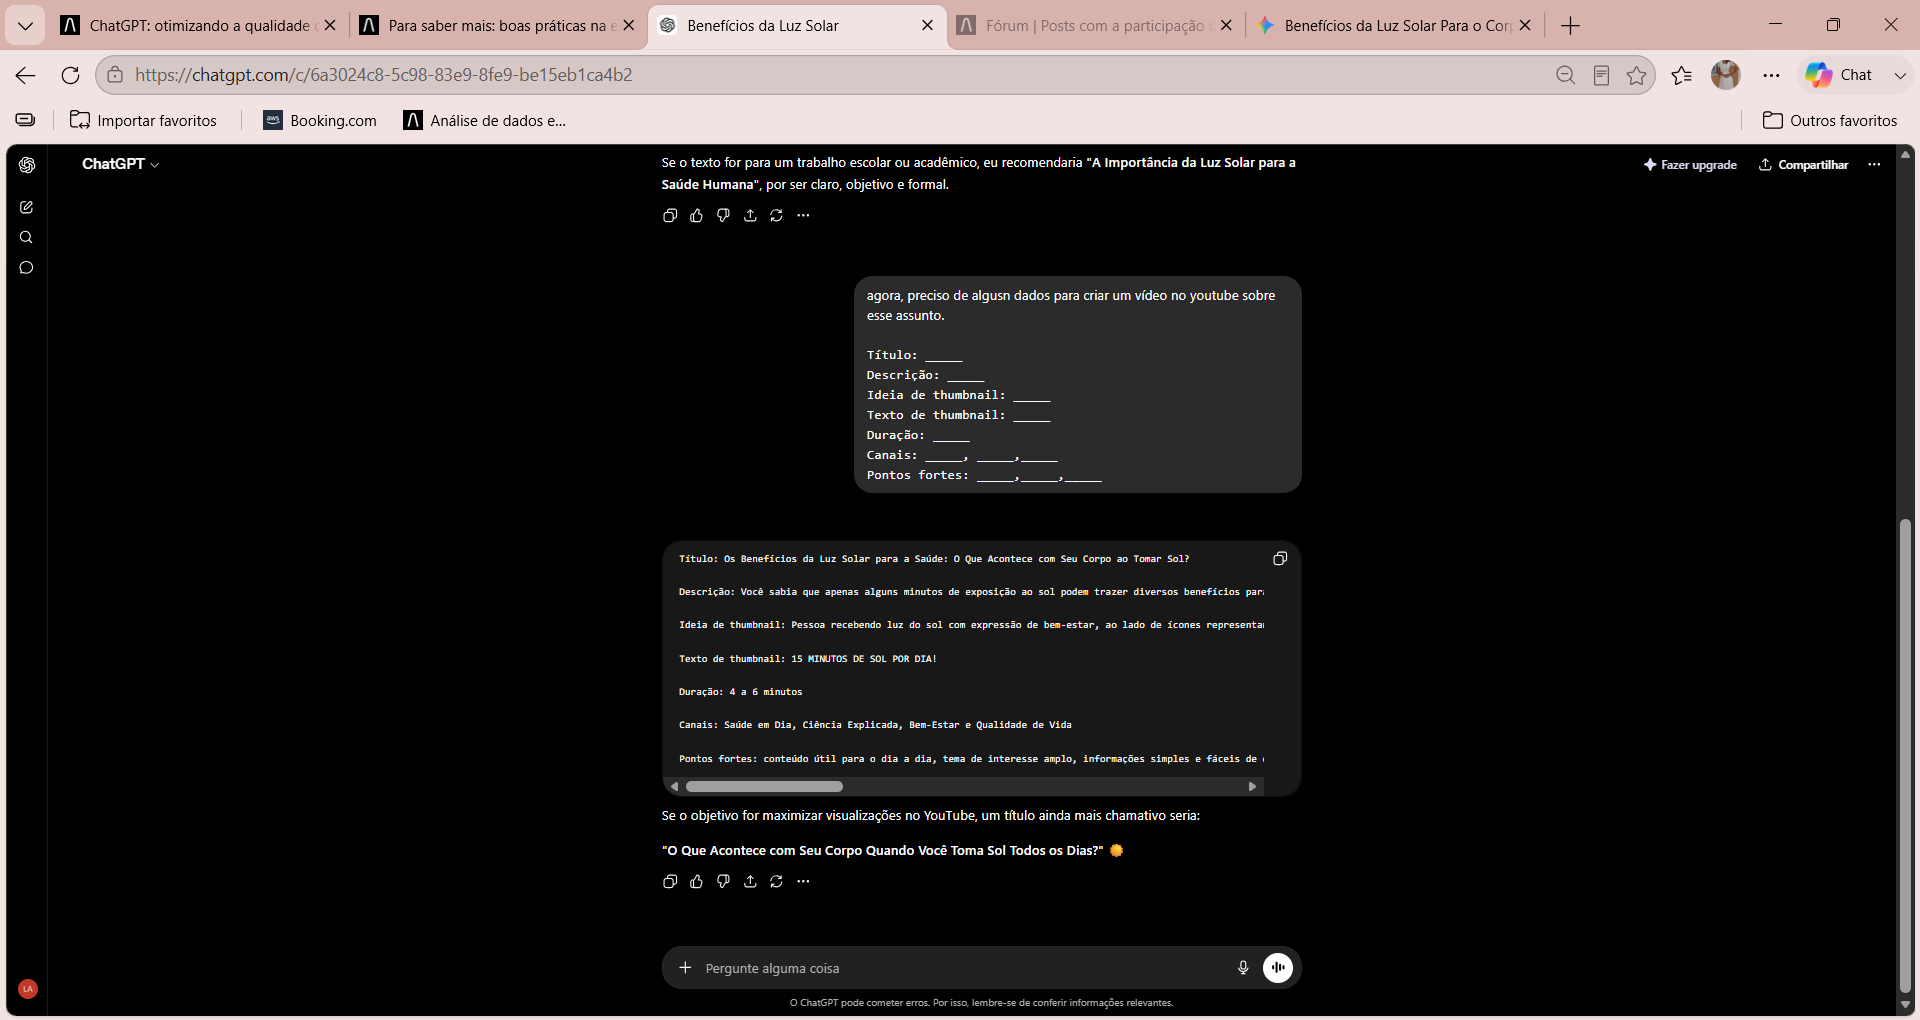Open the chats bubble icon in sidebar
This screenshot has width=1920, height=1020.
point(27,267)
